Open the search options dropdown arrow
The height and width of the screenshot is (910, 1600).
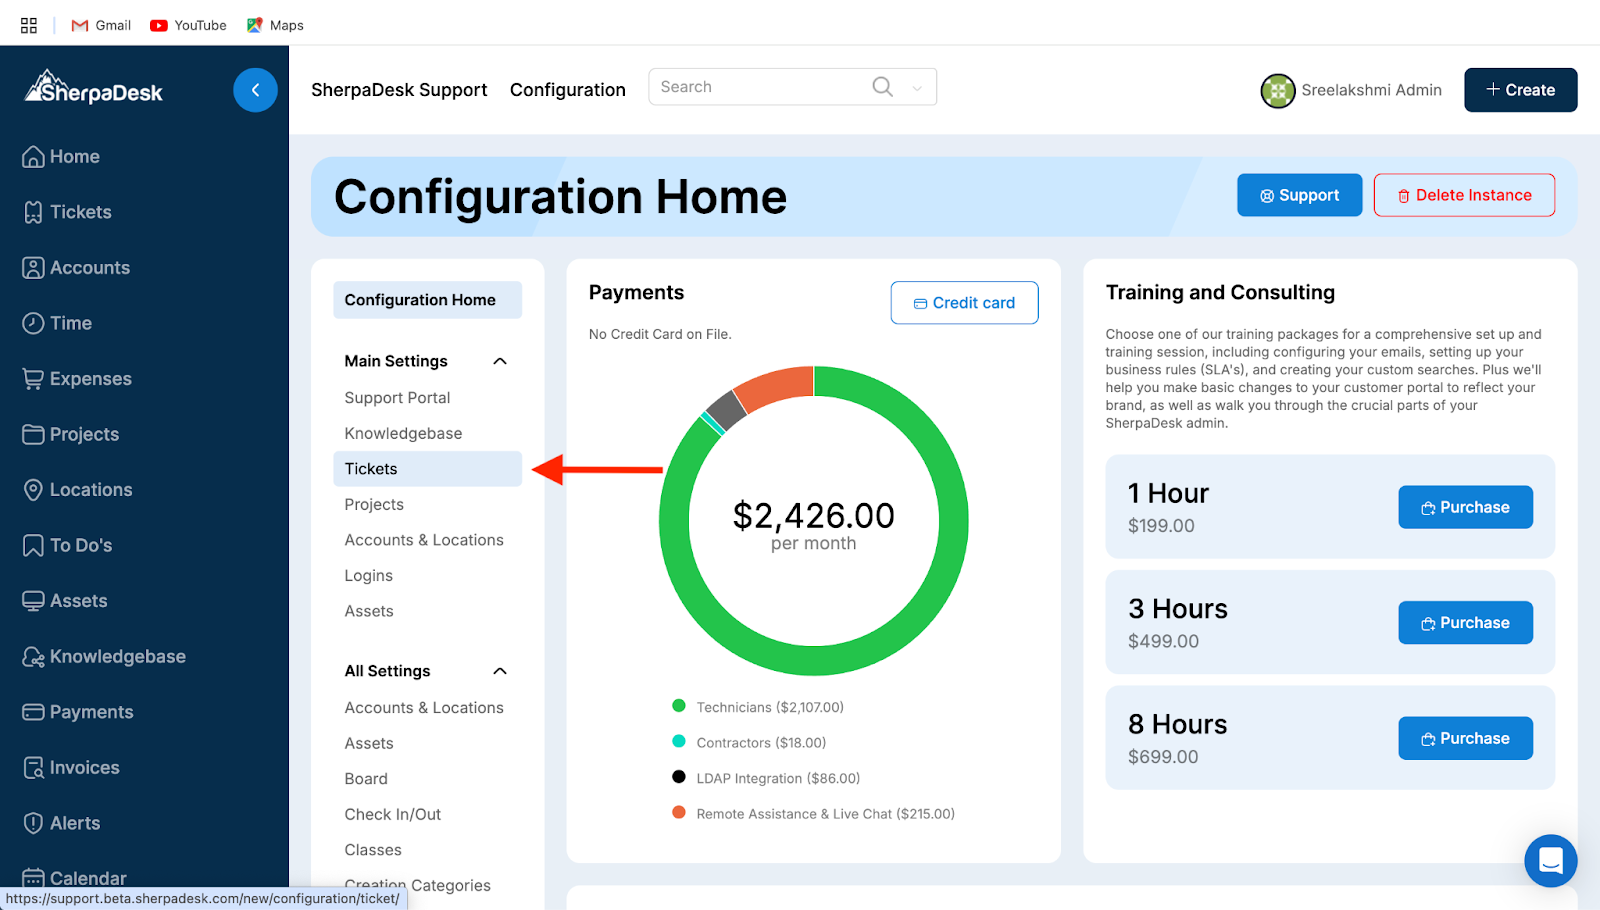pos(917,88)
